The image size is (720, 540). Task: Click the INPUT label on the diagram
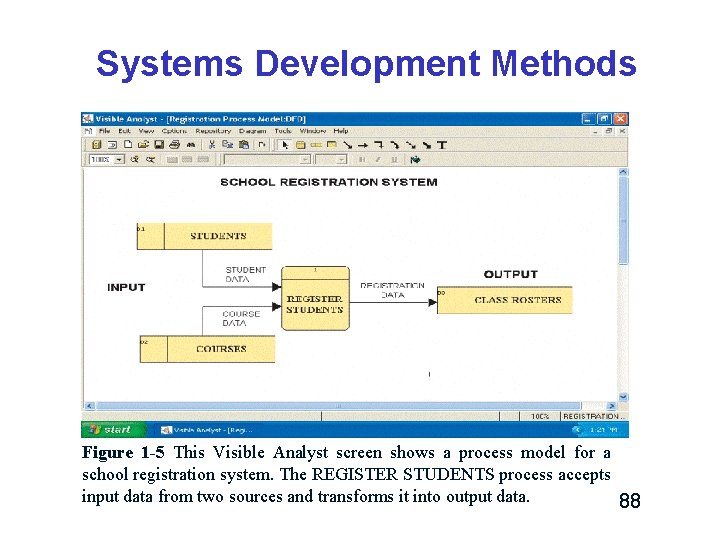pos(126,287)
